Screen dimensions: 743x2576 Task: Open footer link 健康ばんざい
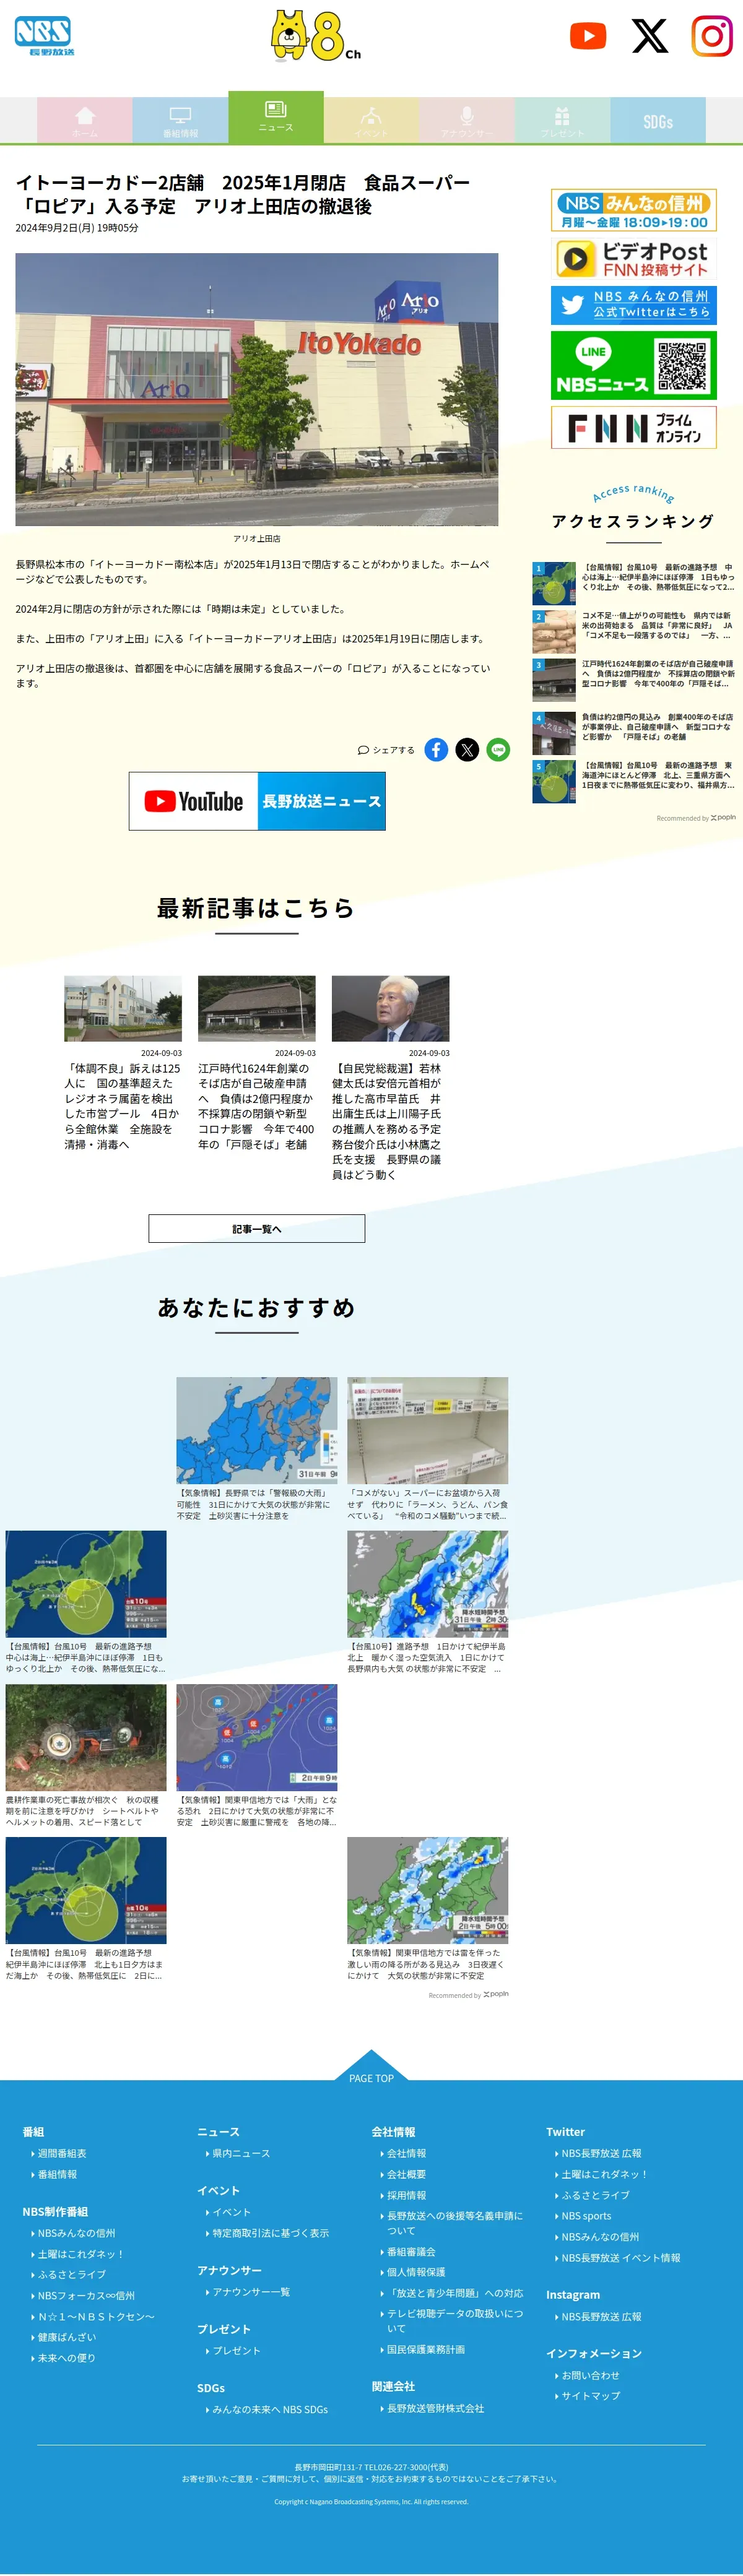(67, 2337)
